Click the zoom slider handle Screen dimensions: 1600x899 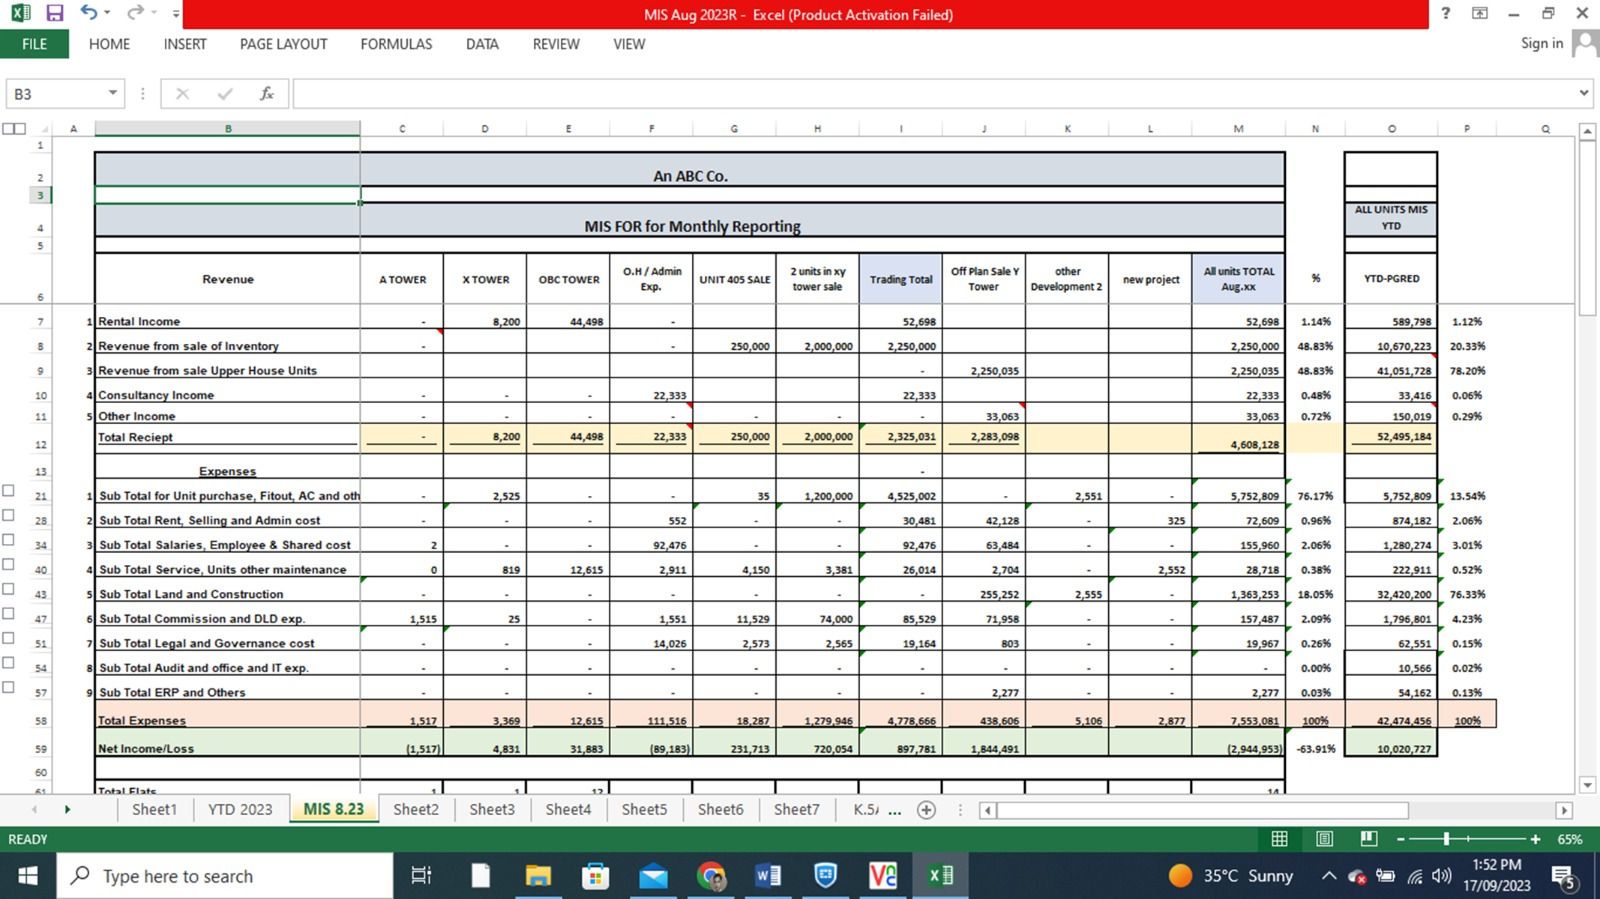(x=1446, y=839)
